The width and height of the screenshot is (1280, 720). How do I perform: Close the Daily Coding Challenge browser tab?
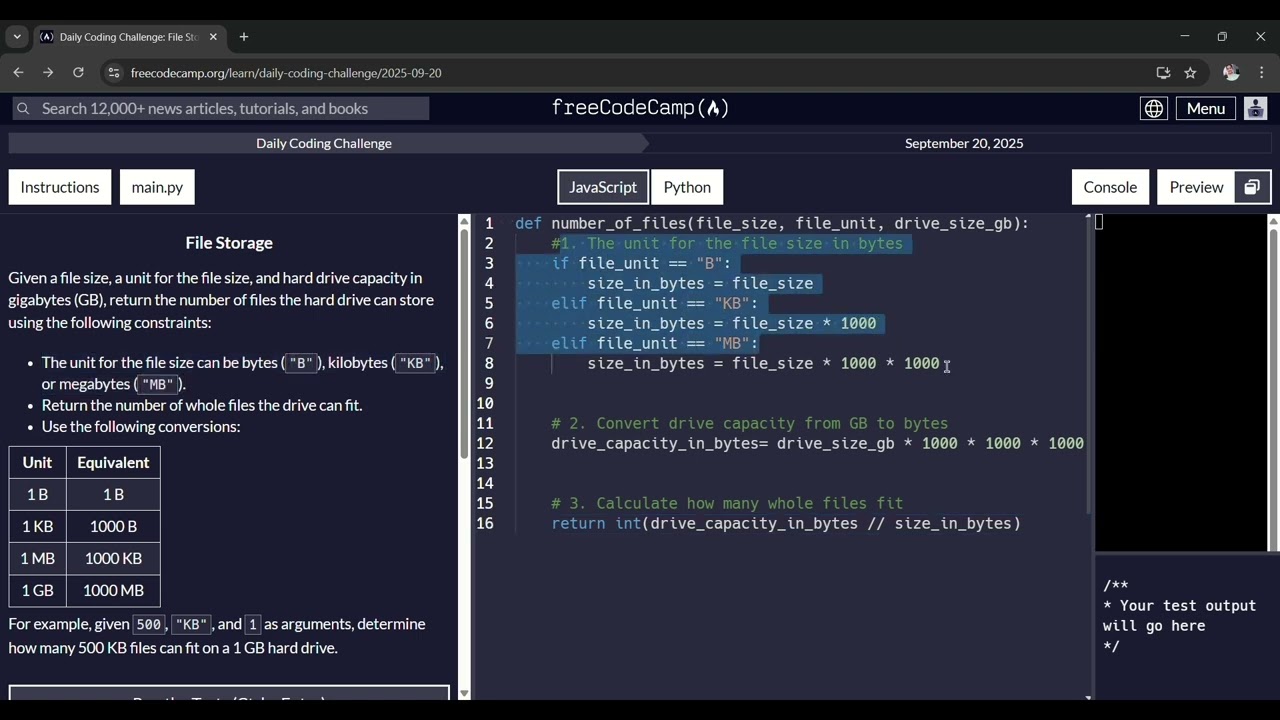click(x=213, y=37)
